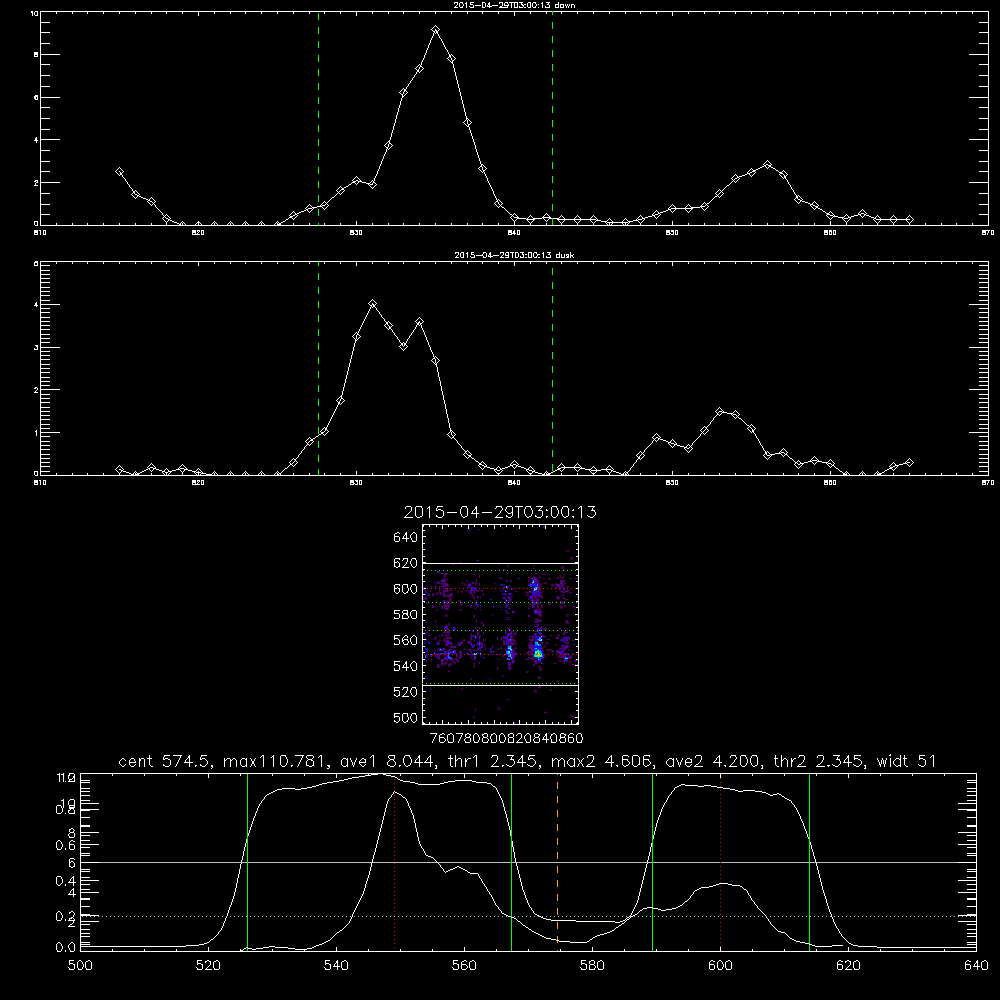The width and height of the screenshot is (1000, 1000).
Task: Click the '600' x-axis label of bottom plot
Action: 721,966
